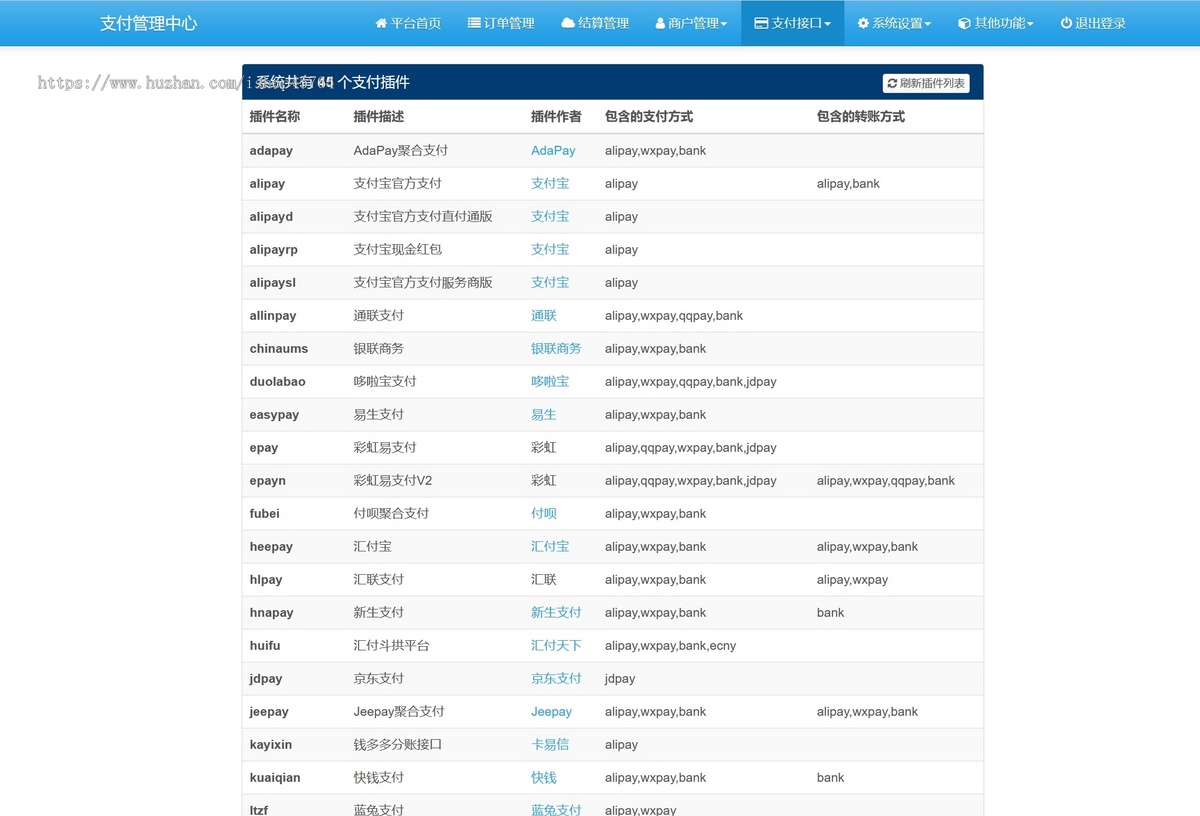Expand the 商户管理 dropdown menu
This screenshot has width=1200, height=816.
click(x=692, y=23)
